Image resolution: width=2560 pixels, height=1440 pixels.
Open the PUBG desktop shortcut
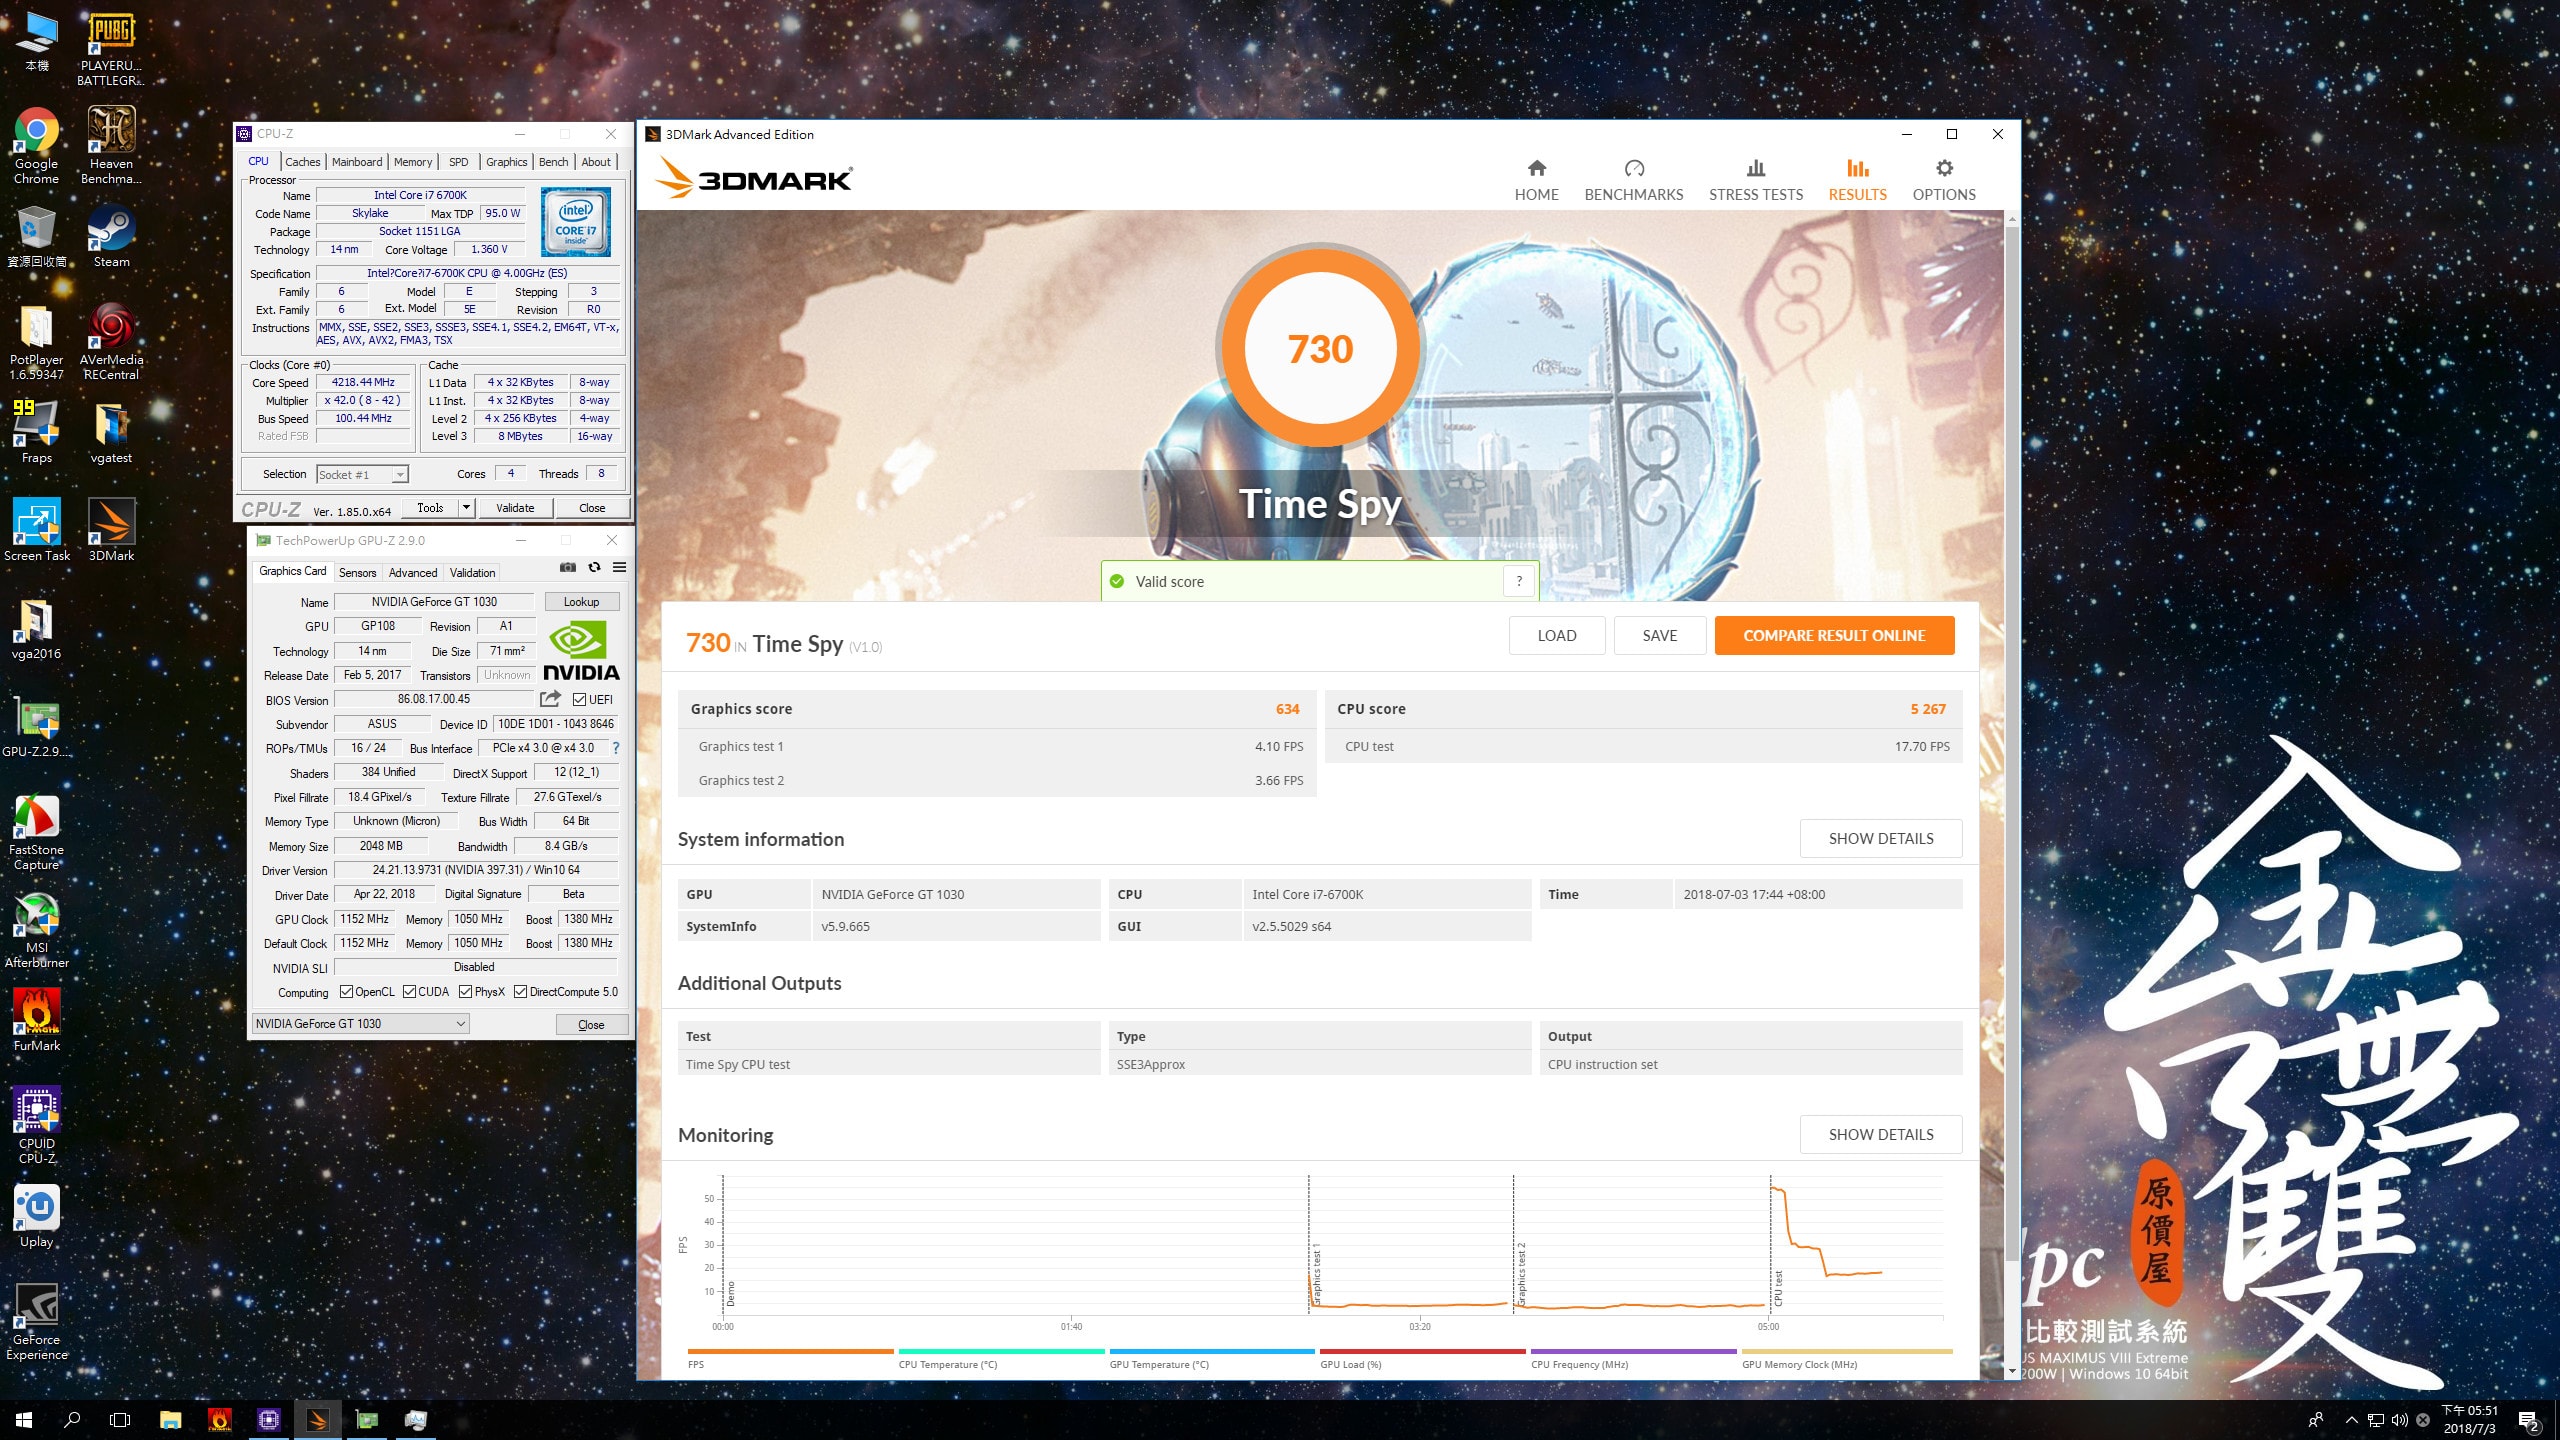click(x=111, y=48)
